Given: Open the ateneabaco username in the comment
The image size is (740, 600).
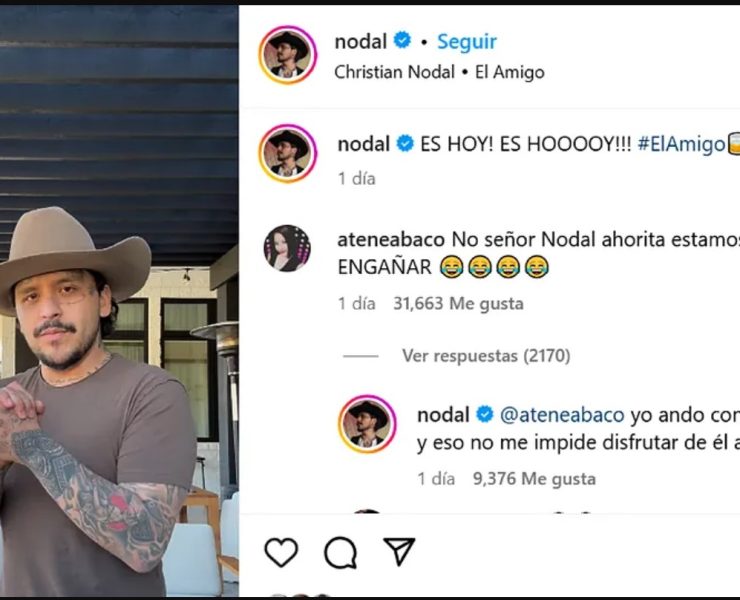Looking at the screenshot, I should click(x=391, y=240).
